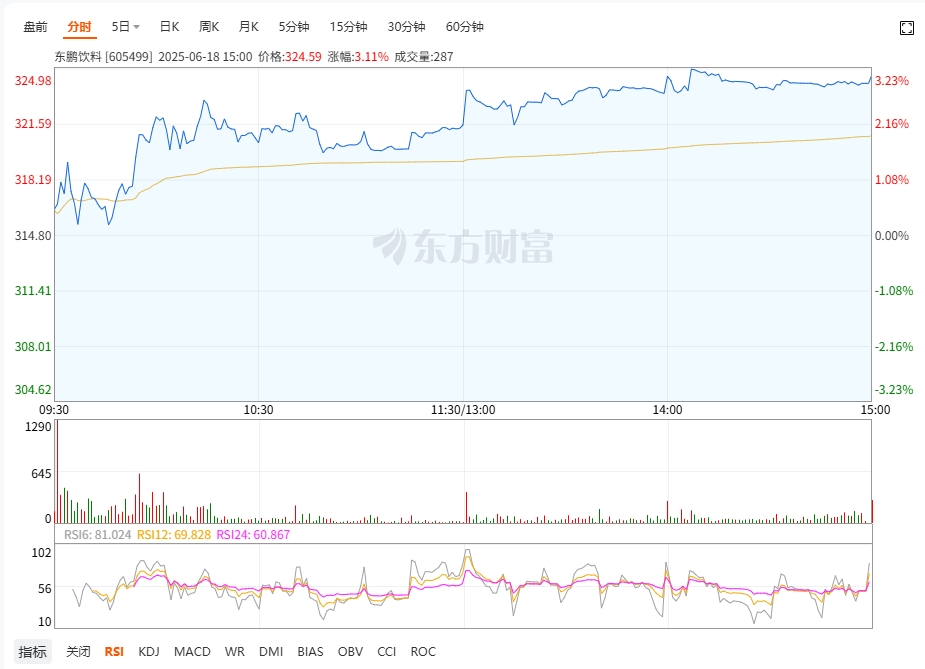Viewport: 925px width, 669px height.
Task: Open the fullscreen expand icon
Action: pyautogui.click(x=907, y=28)
